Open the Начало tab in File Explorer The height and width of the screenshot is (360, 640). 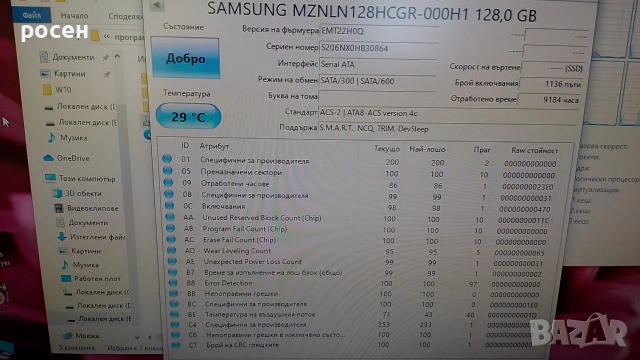74,16
